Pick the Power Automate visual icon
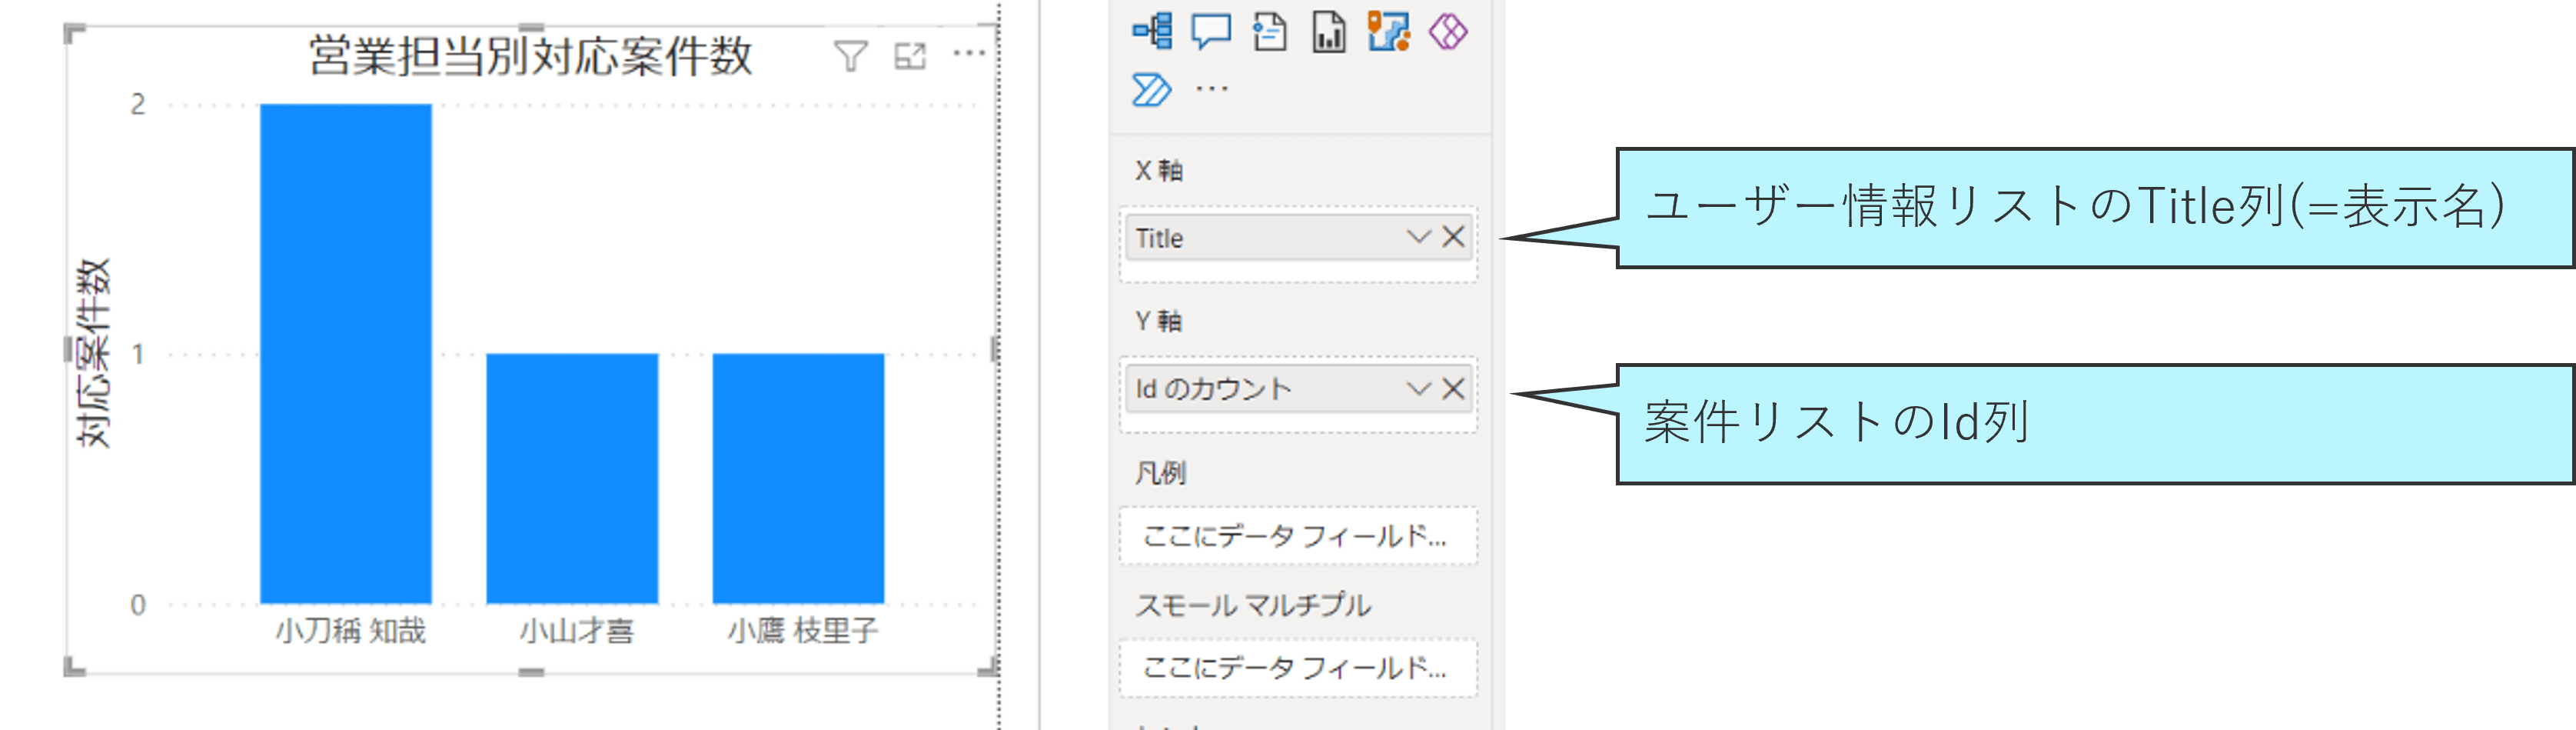Screen dimensions: 2576x730 (x=1151, y=90)
